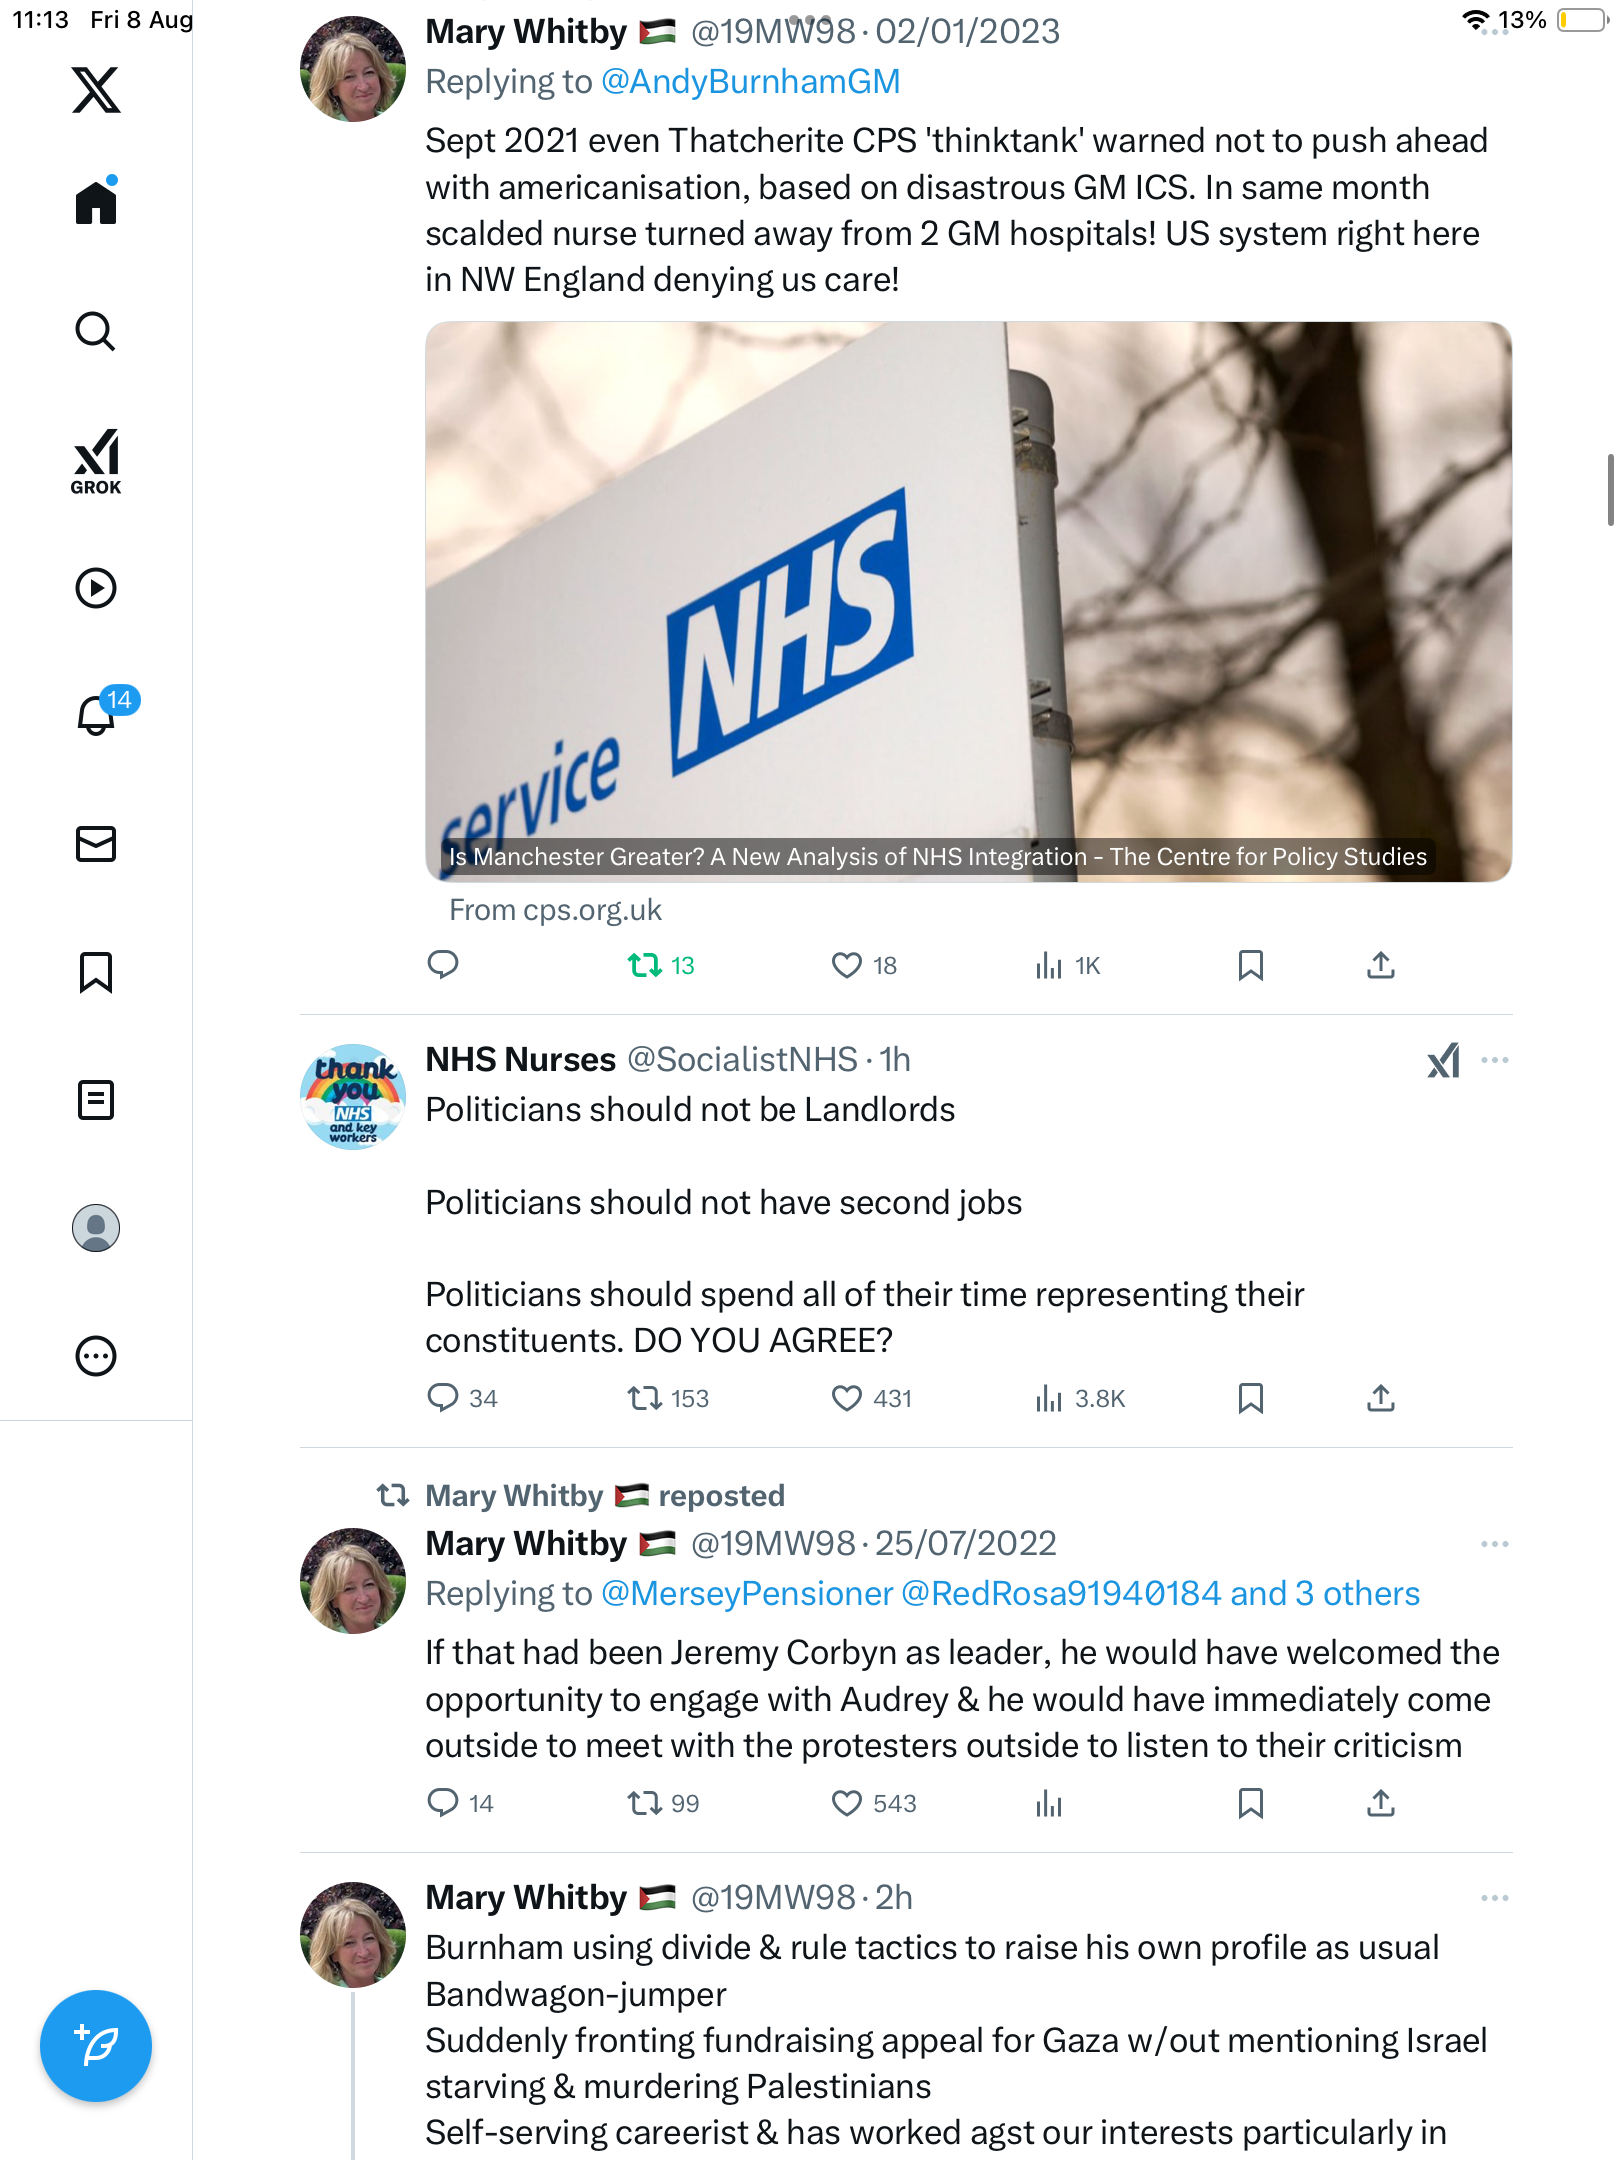Like the NHS Nurses landlords tweet
Screen dimensions: 1620x2160
coord(847,1398)
